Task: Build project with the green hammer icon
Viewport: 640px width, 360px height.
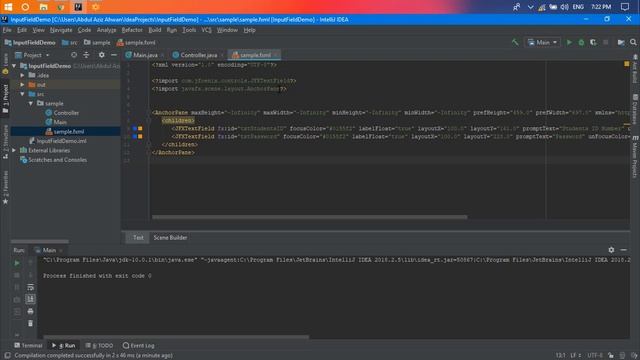Action: click(515, 42)
